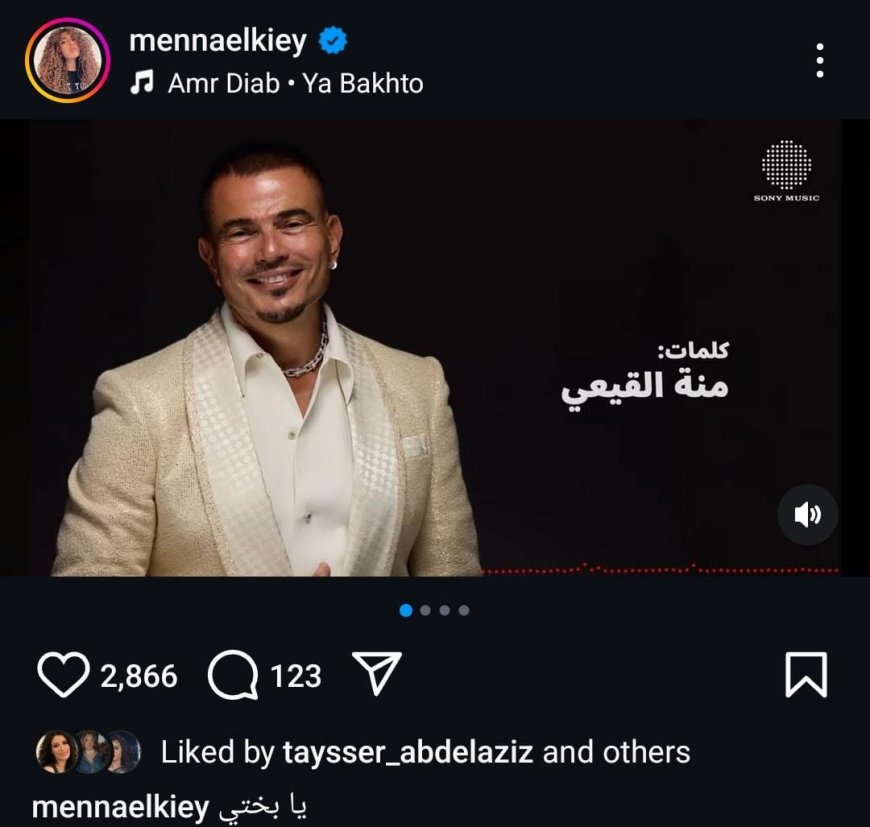Tap the liked-by avatars cluster
870x827 pixels.
pyautogui.click(x=88, y=752)
